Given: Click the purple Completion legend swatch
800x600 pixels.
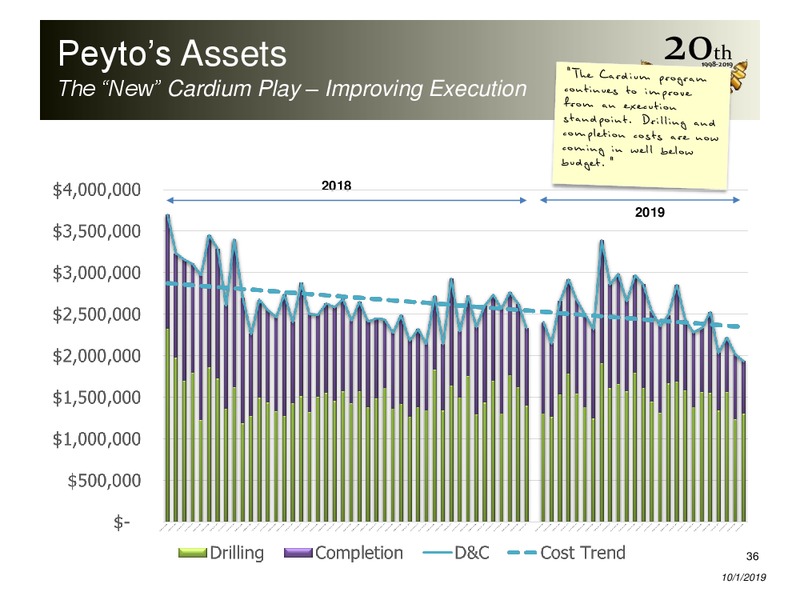Looking at the screenshot, I should 298,553.
